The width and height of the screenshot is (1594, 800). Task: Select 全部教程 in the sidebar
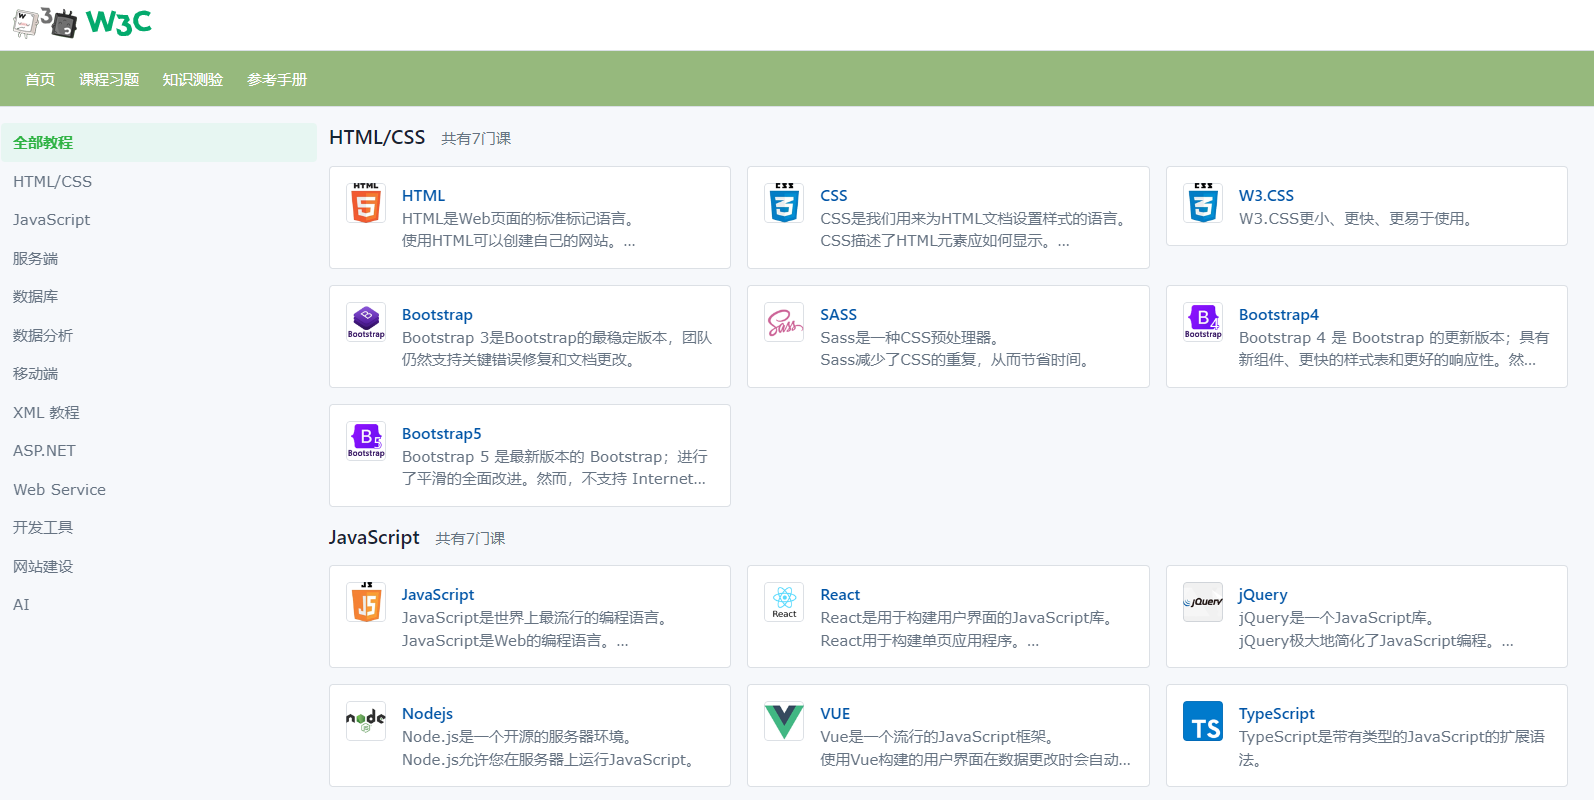[x=159, y=143]
